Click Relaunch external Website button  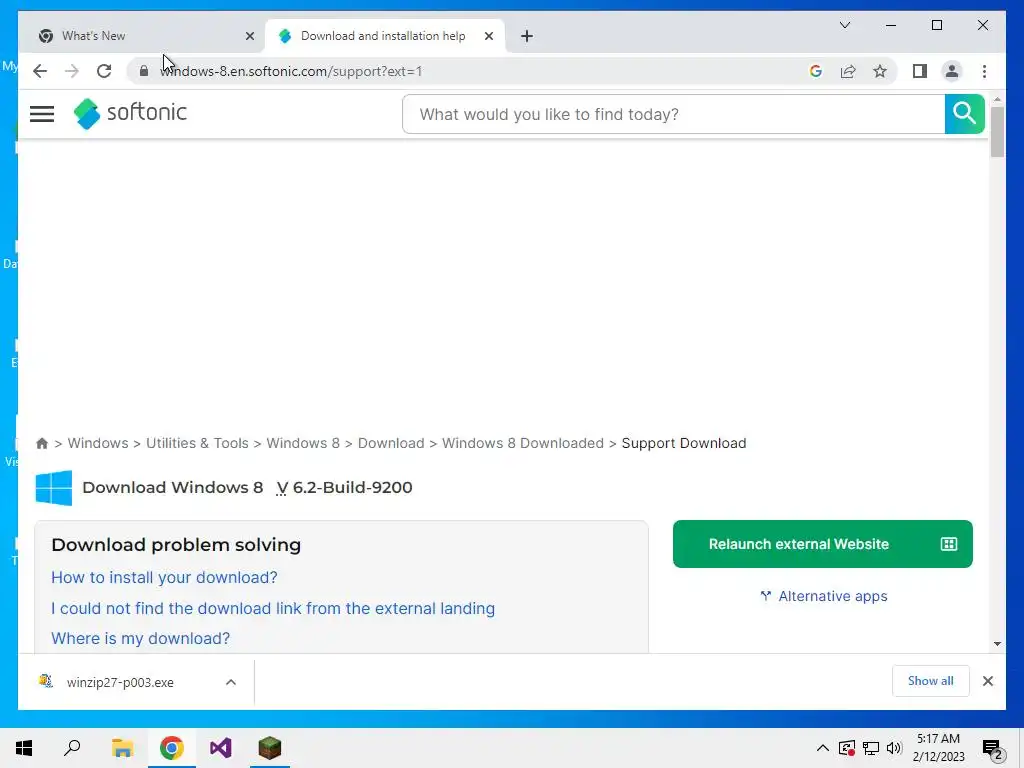(x=822, y=544)
